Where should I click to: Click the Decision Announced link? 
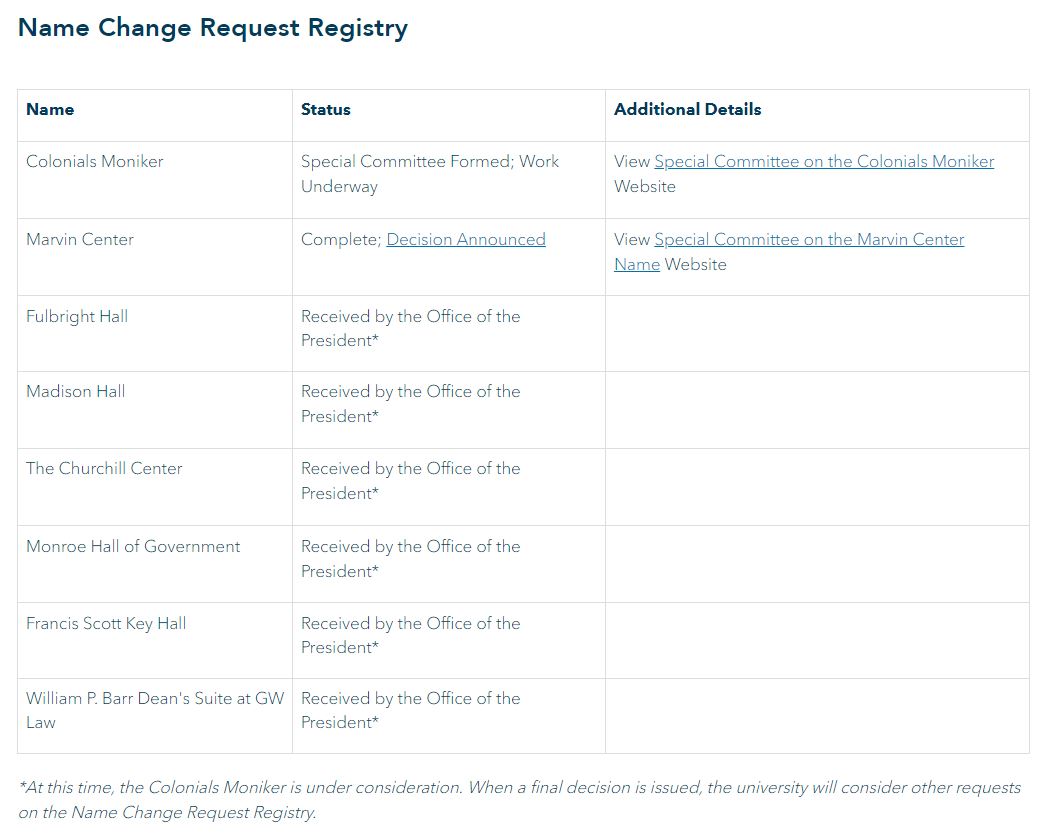[x=466, y=240]
